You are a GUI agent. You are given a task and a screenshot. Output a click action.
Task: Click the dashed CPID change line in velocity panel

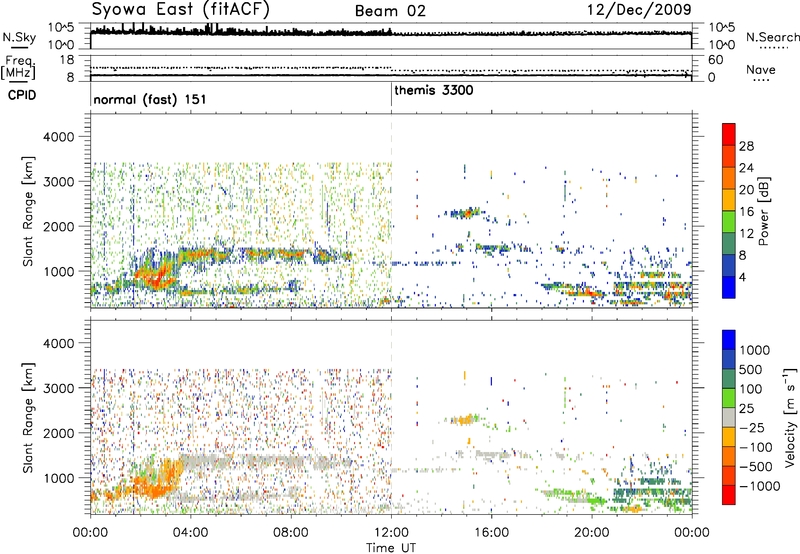tap(391, 416)
